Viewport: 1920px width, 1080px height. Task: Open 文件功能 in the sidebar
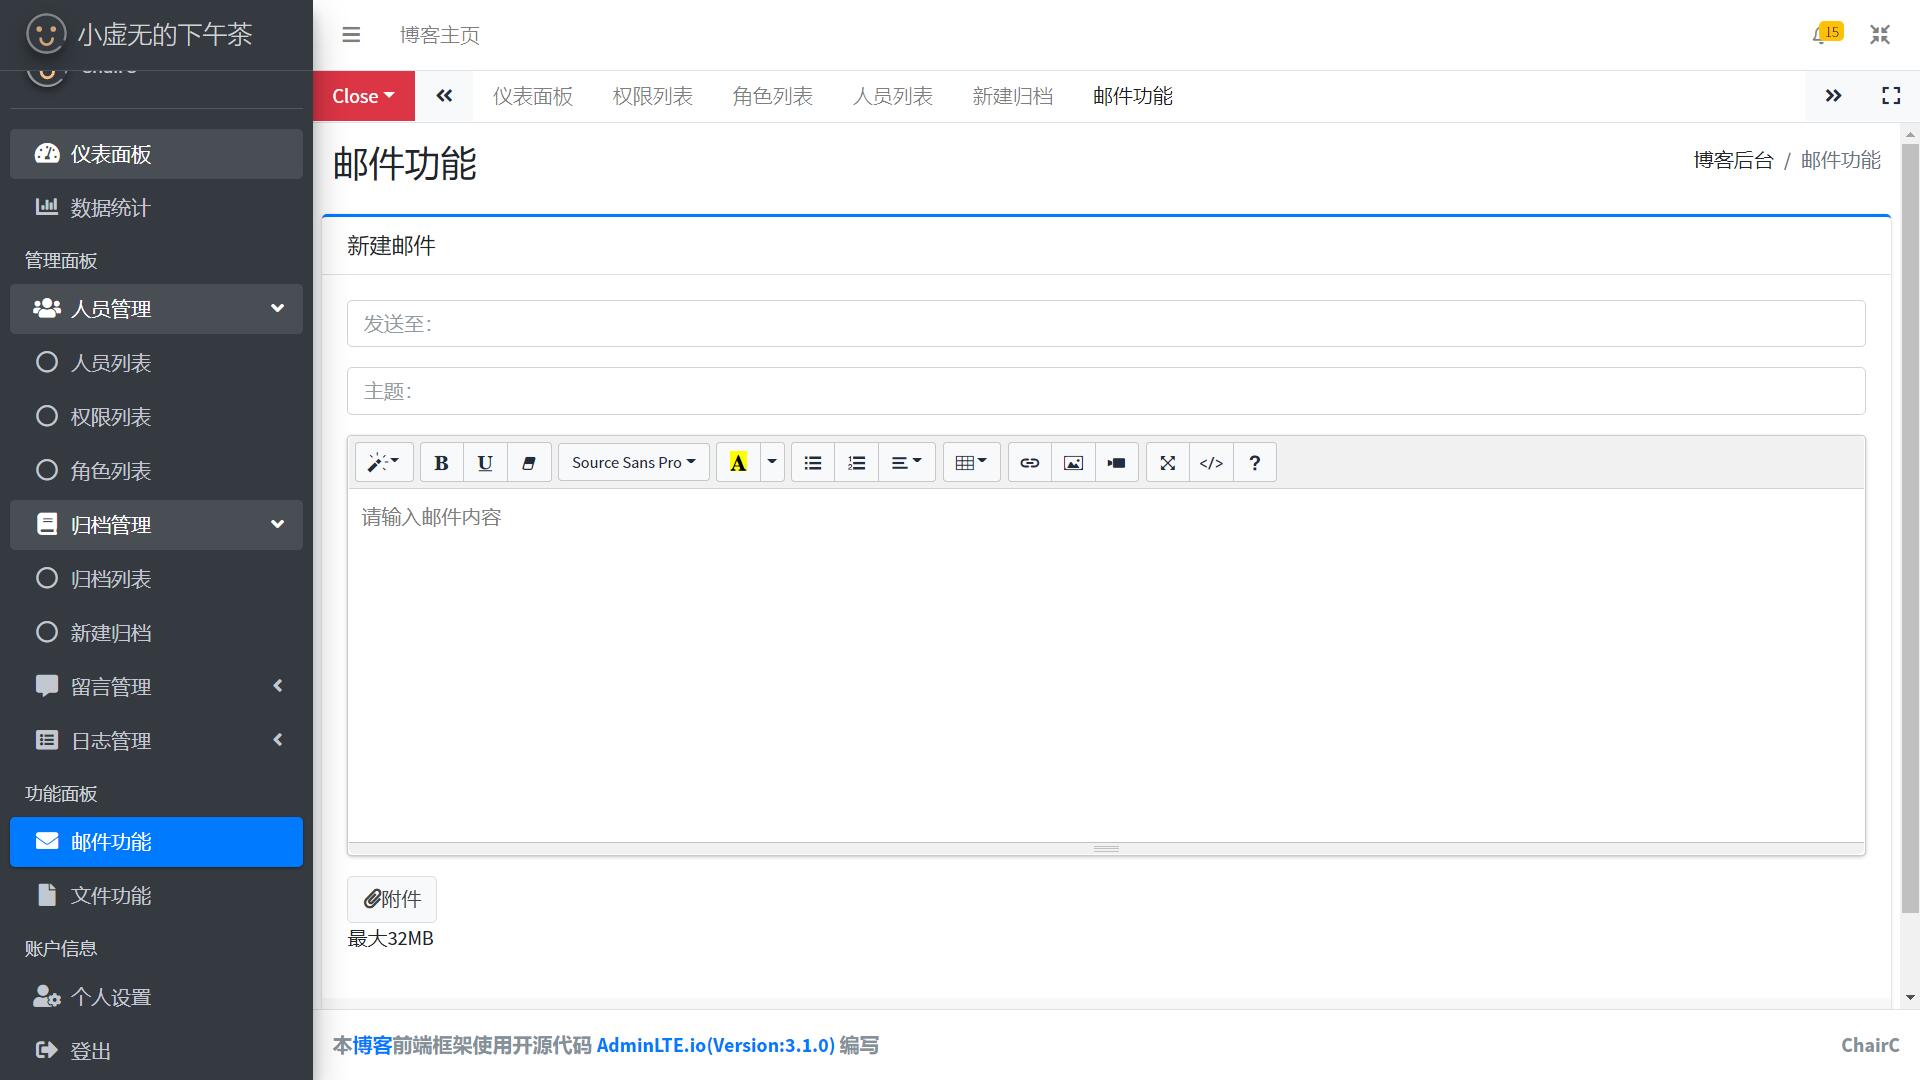[x=111, y=896]
